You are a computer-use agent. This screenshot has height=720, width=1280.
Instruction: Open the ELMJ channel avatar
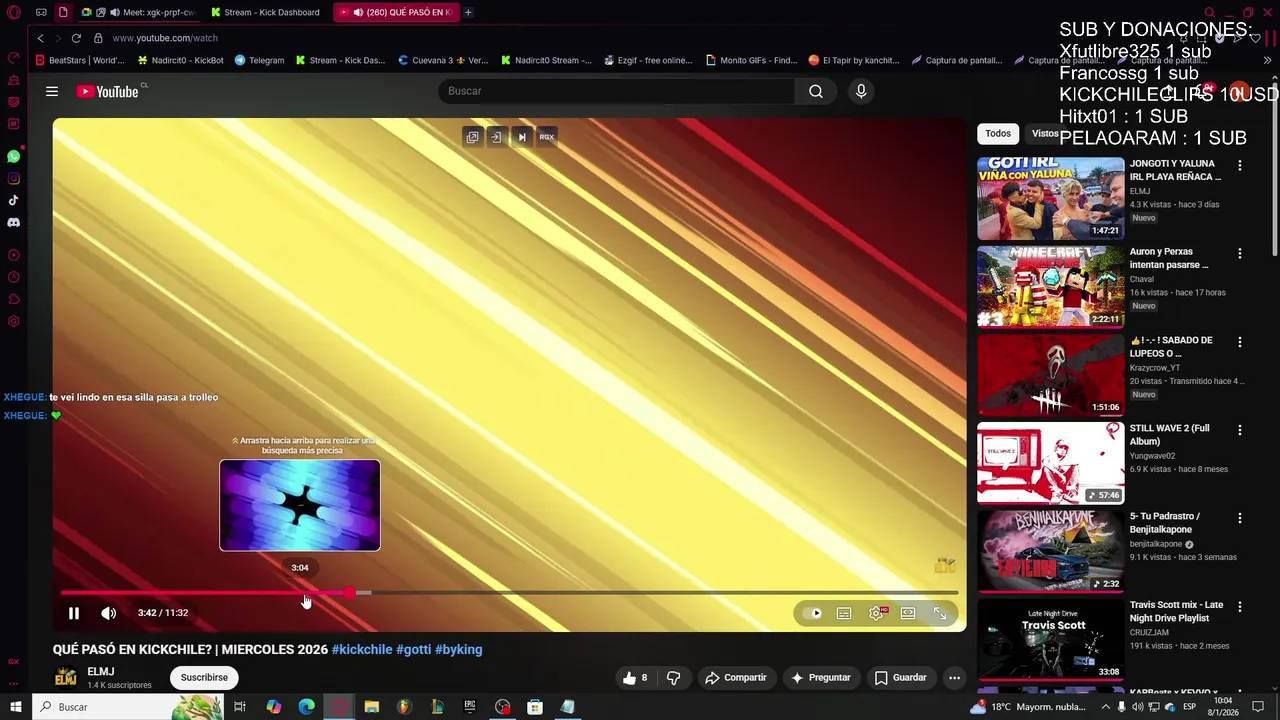coord(65,677)
